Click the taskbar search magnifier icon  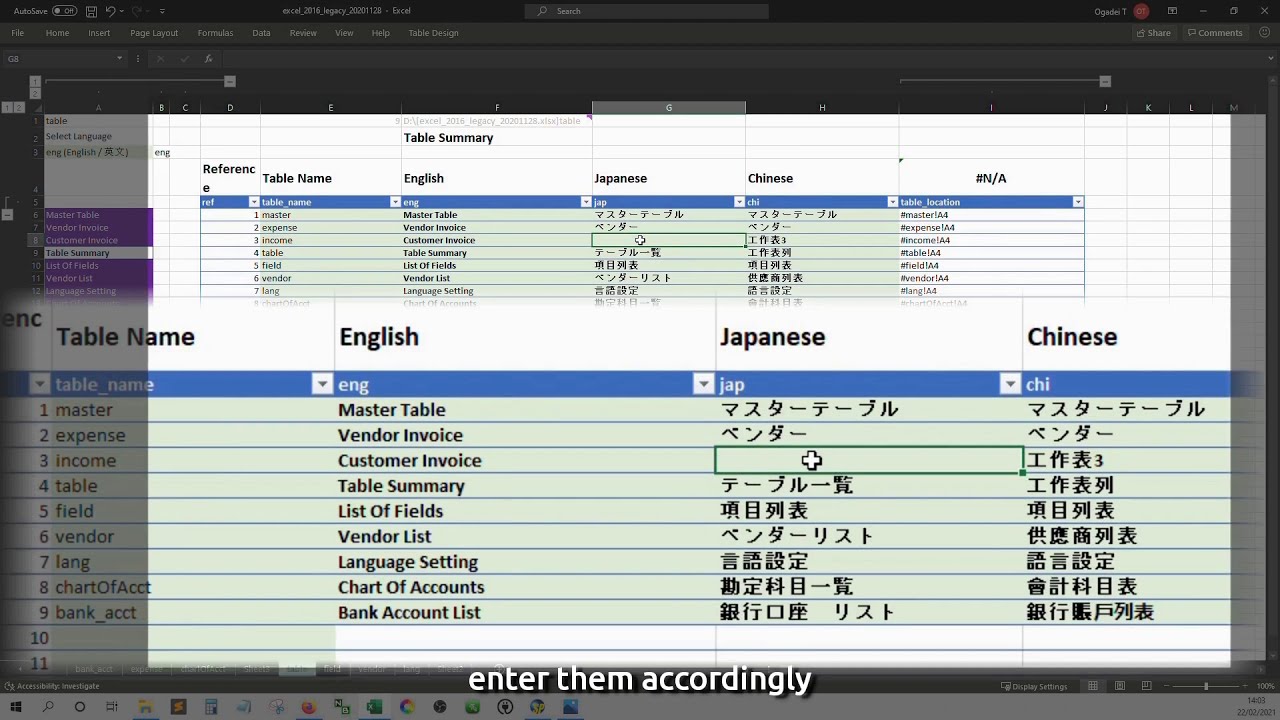pos(48,707)
